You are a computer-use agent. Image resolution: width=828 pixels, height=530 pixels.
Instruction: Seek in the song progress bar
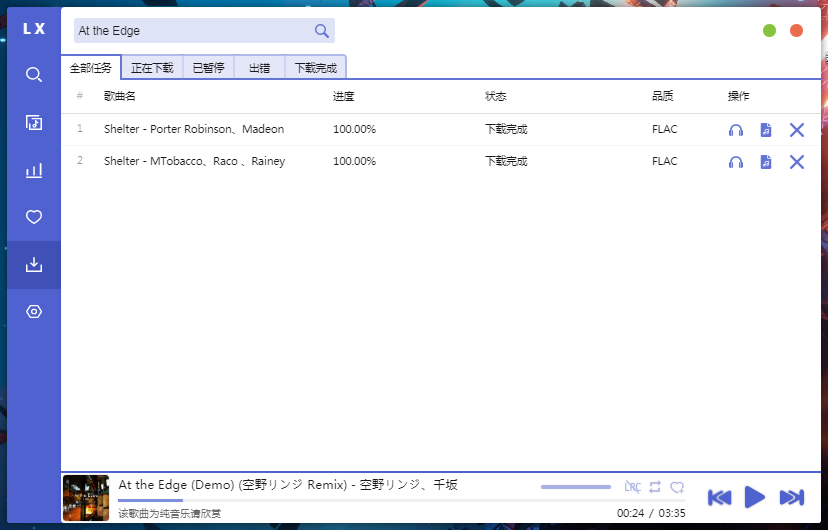pos(402,500)
